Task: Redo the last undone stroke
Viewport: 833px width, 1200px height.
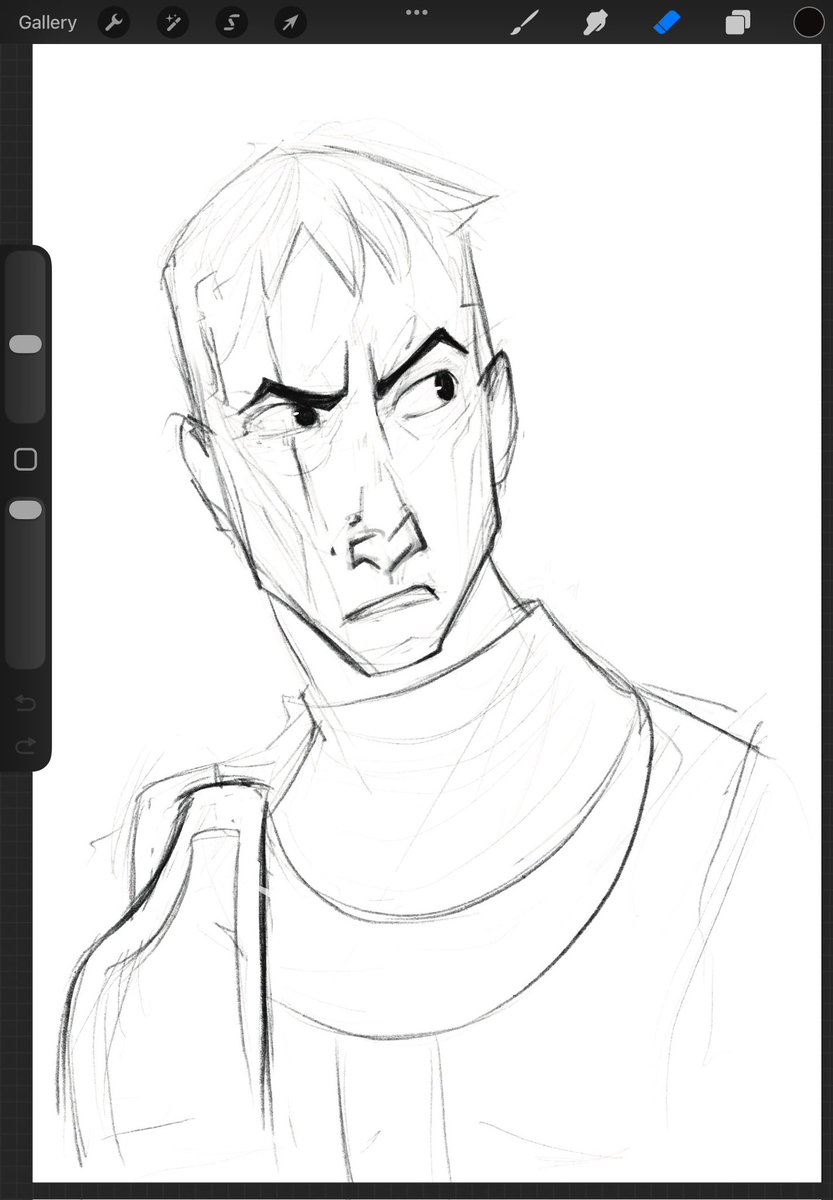Action: [x=25, y=745]
